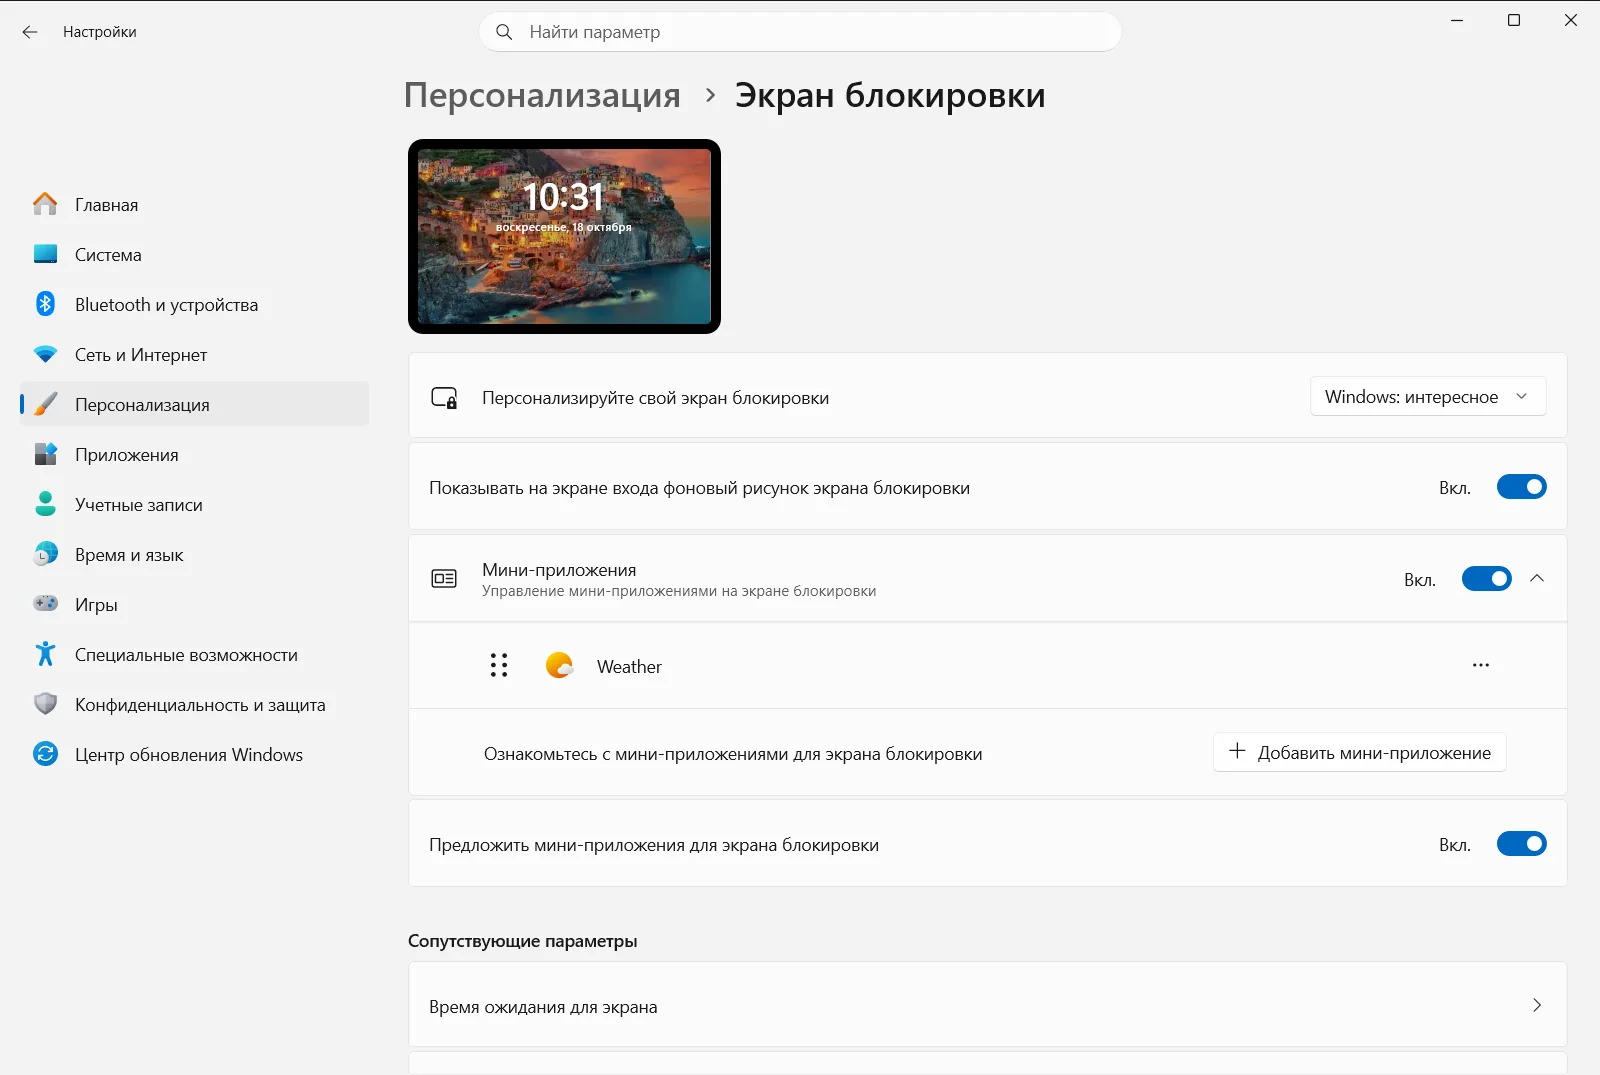
Task: Open Время ожидания для экрана setting
Action: coord(987,1005)
